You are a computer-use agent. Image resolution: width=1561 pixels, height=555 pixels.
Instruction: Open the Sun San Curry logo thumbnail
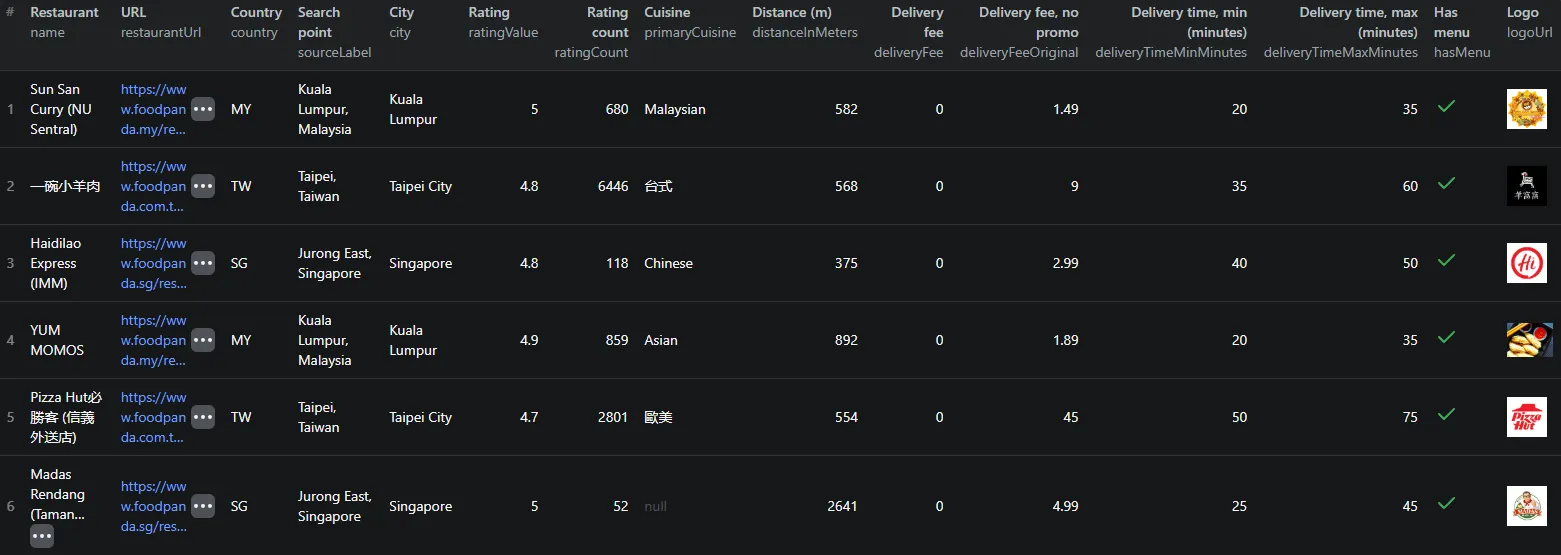click(x=1526, y=109)
